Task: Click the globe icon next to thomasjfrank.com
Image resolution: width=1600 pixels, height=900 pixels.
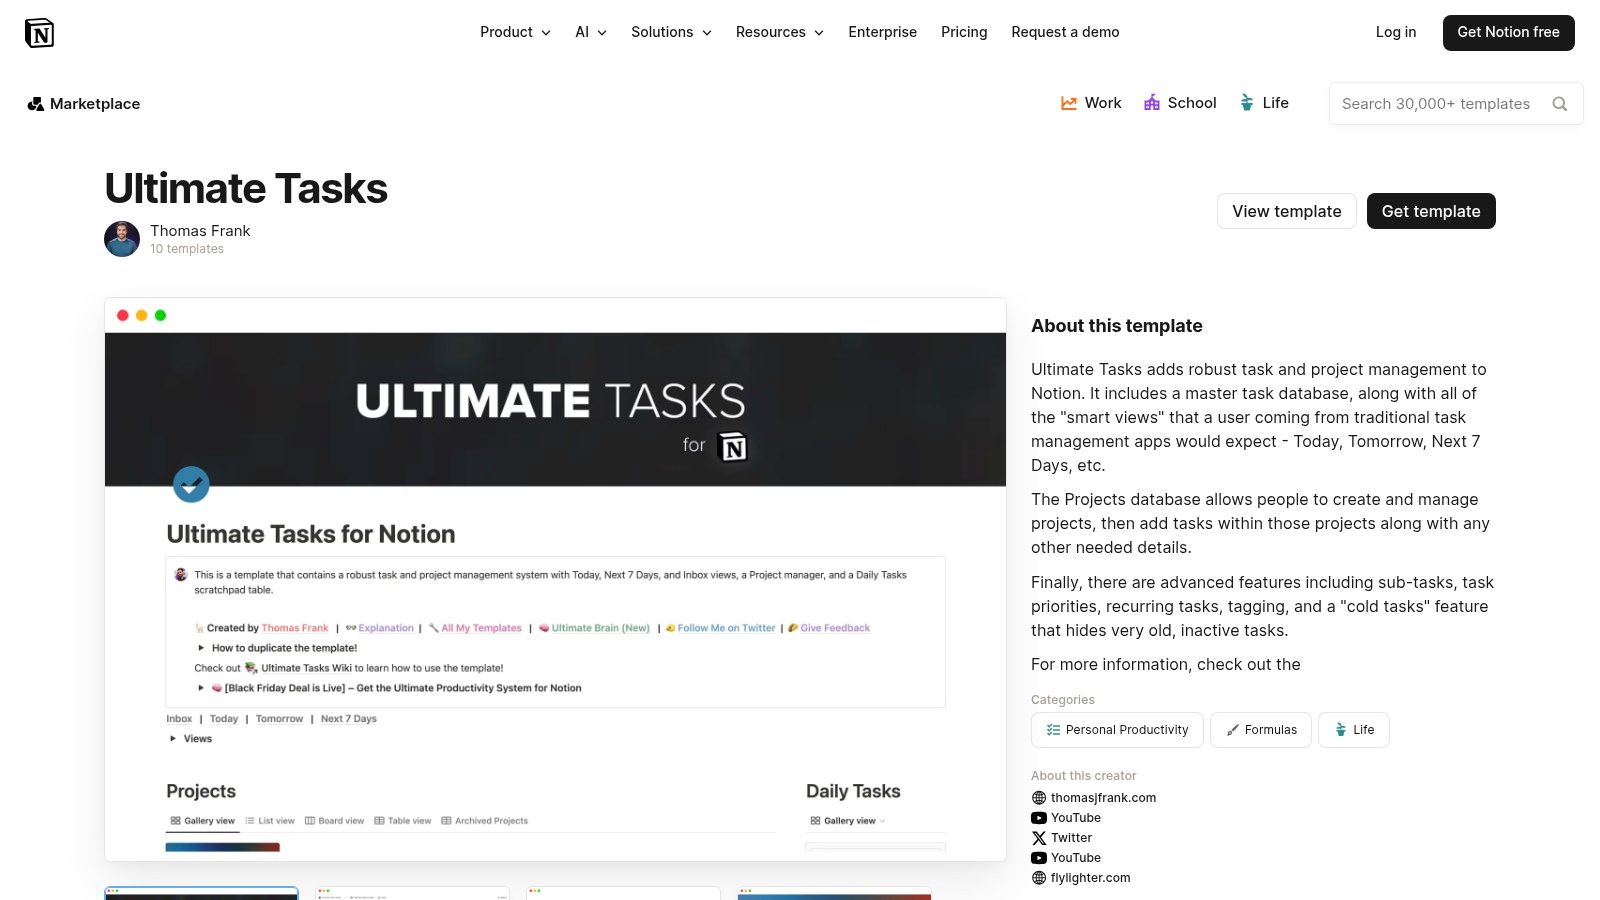Action: point(1039,797)
